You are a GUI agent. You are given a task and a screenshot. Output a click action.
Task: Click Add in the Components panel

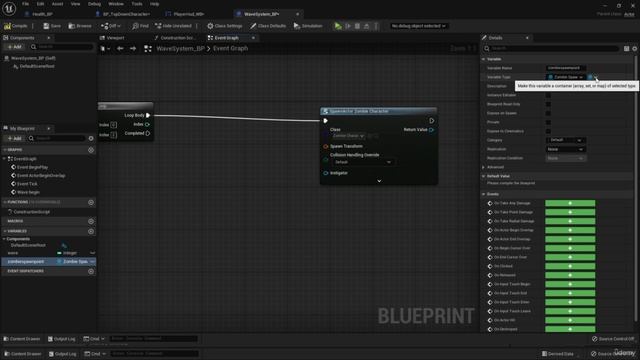[14, 47]
